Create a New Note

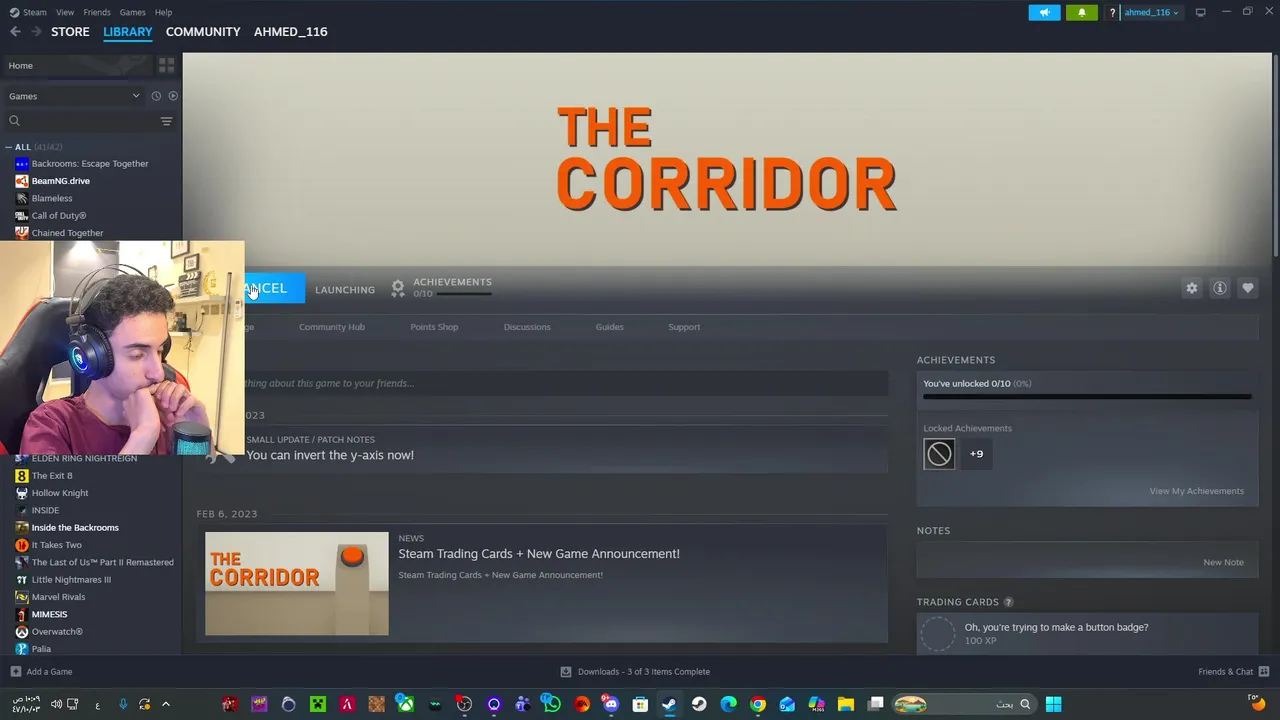(1223, 562)
